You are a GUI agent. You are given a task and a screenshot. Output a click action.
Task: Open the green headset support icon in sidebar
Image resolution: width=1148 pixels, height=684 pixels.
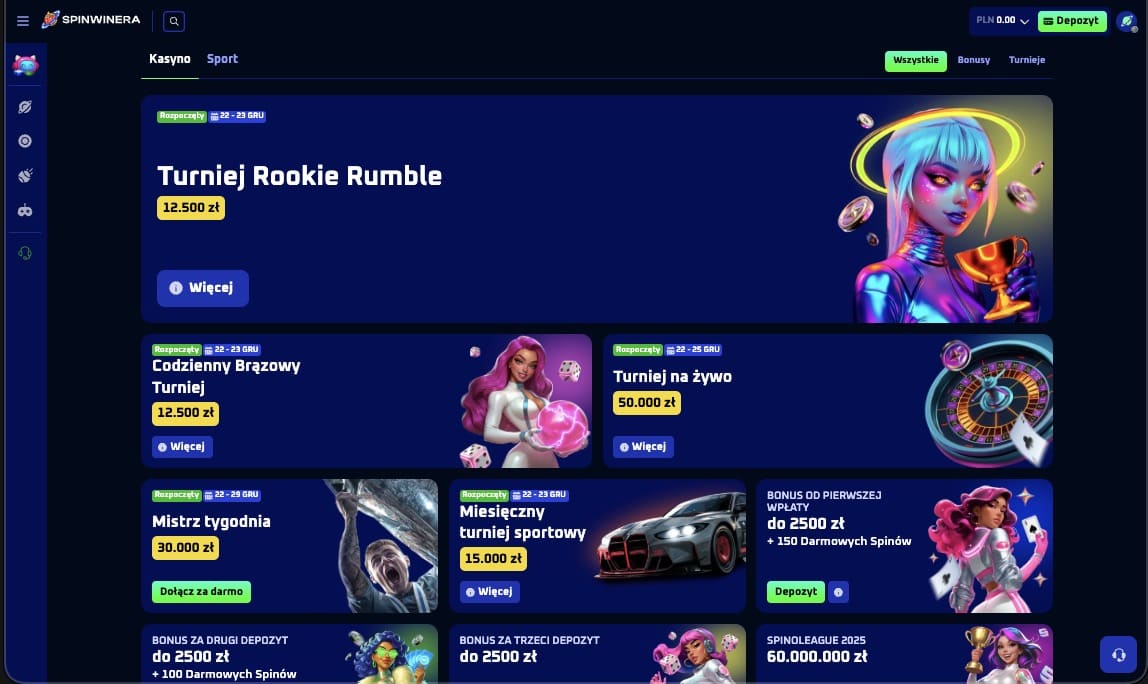[25, 253]
